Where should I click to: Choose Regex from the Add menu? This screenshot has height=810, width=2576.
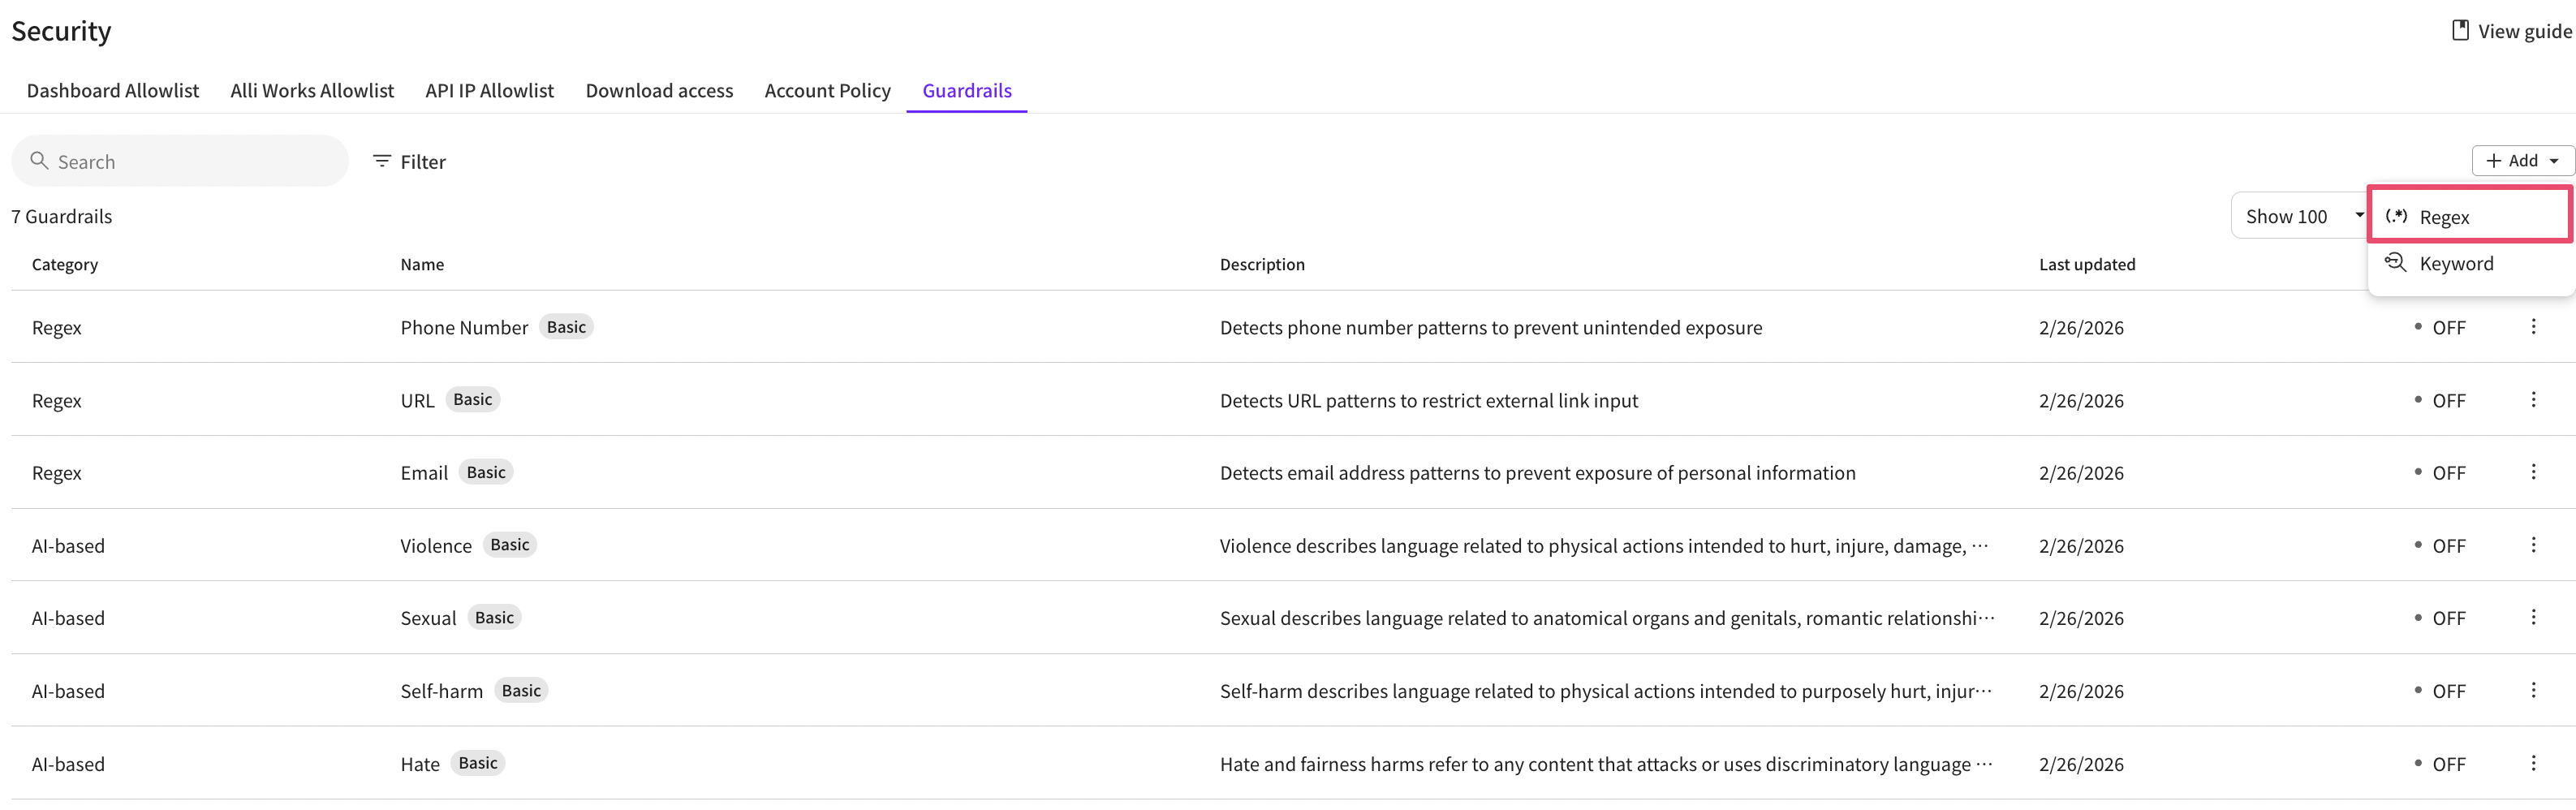[2443, 217]
